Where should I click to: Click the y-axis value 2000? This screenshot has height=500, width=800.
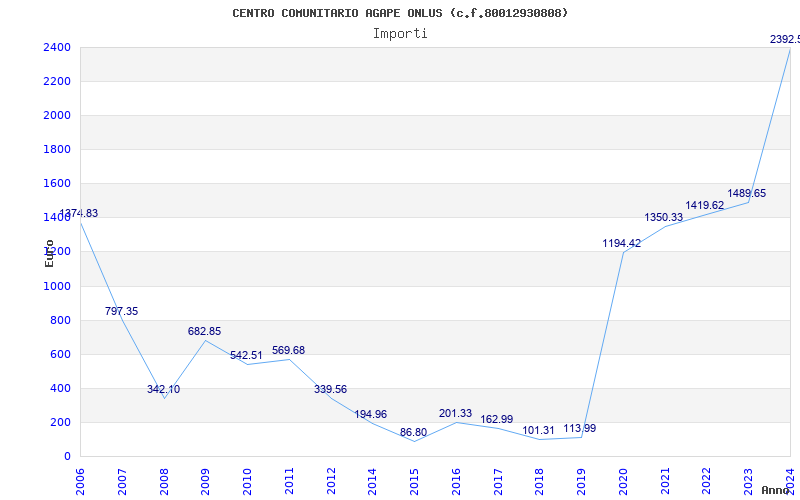(x=57, y=115)
